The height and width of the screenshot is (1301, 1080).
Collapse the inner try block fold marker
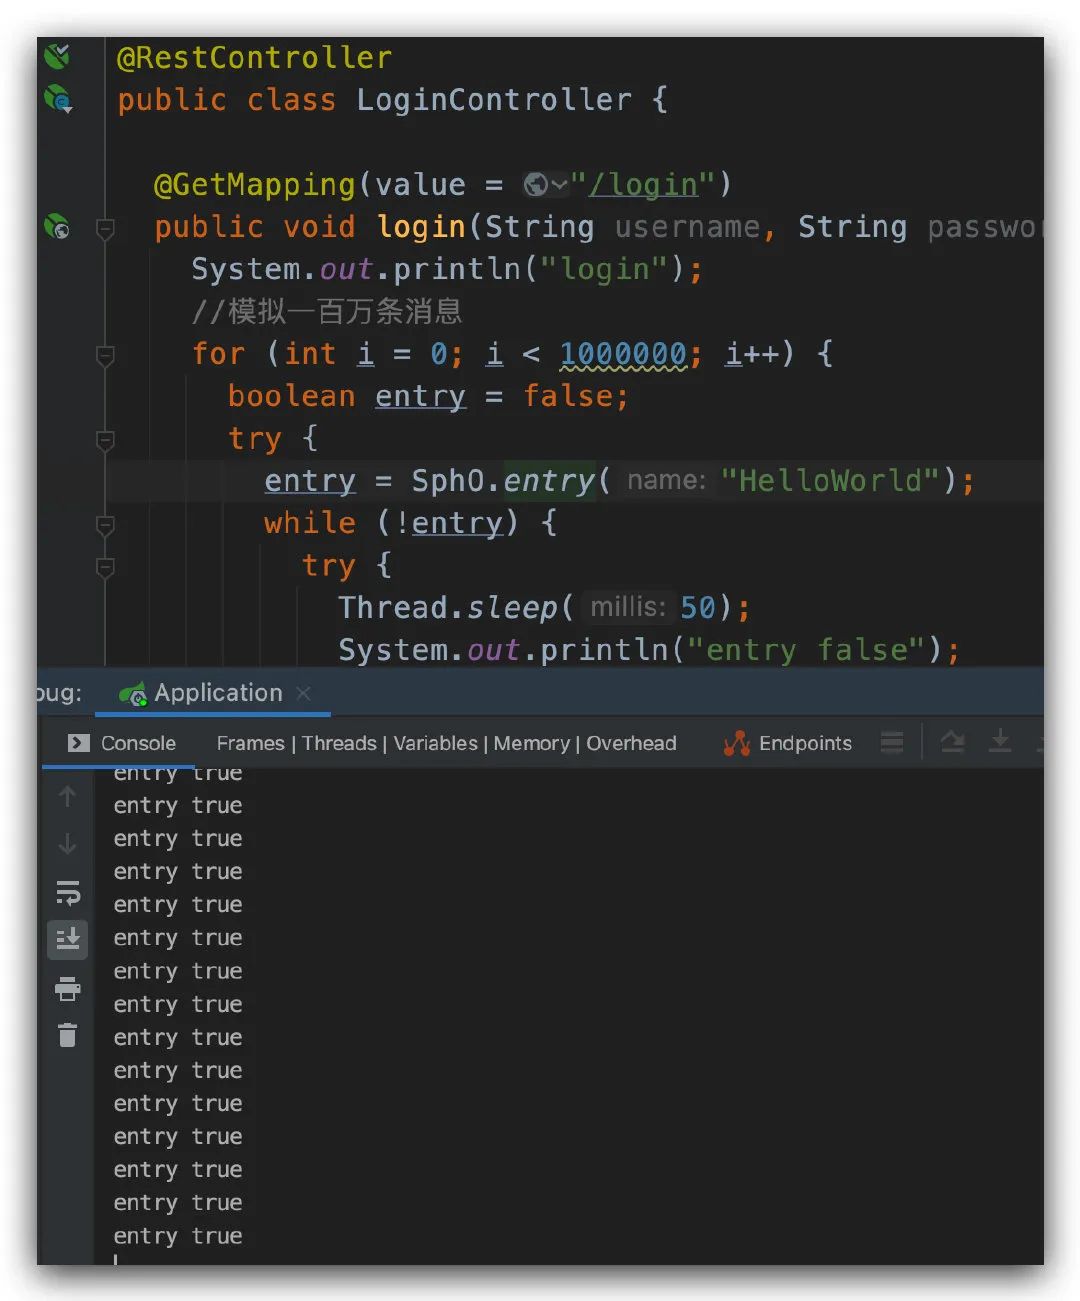(104, 566)
